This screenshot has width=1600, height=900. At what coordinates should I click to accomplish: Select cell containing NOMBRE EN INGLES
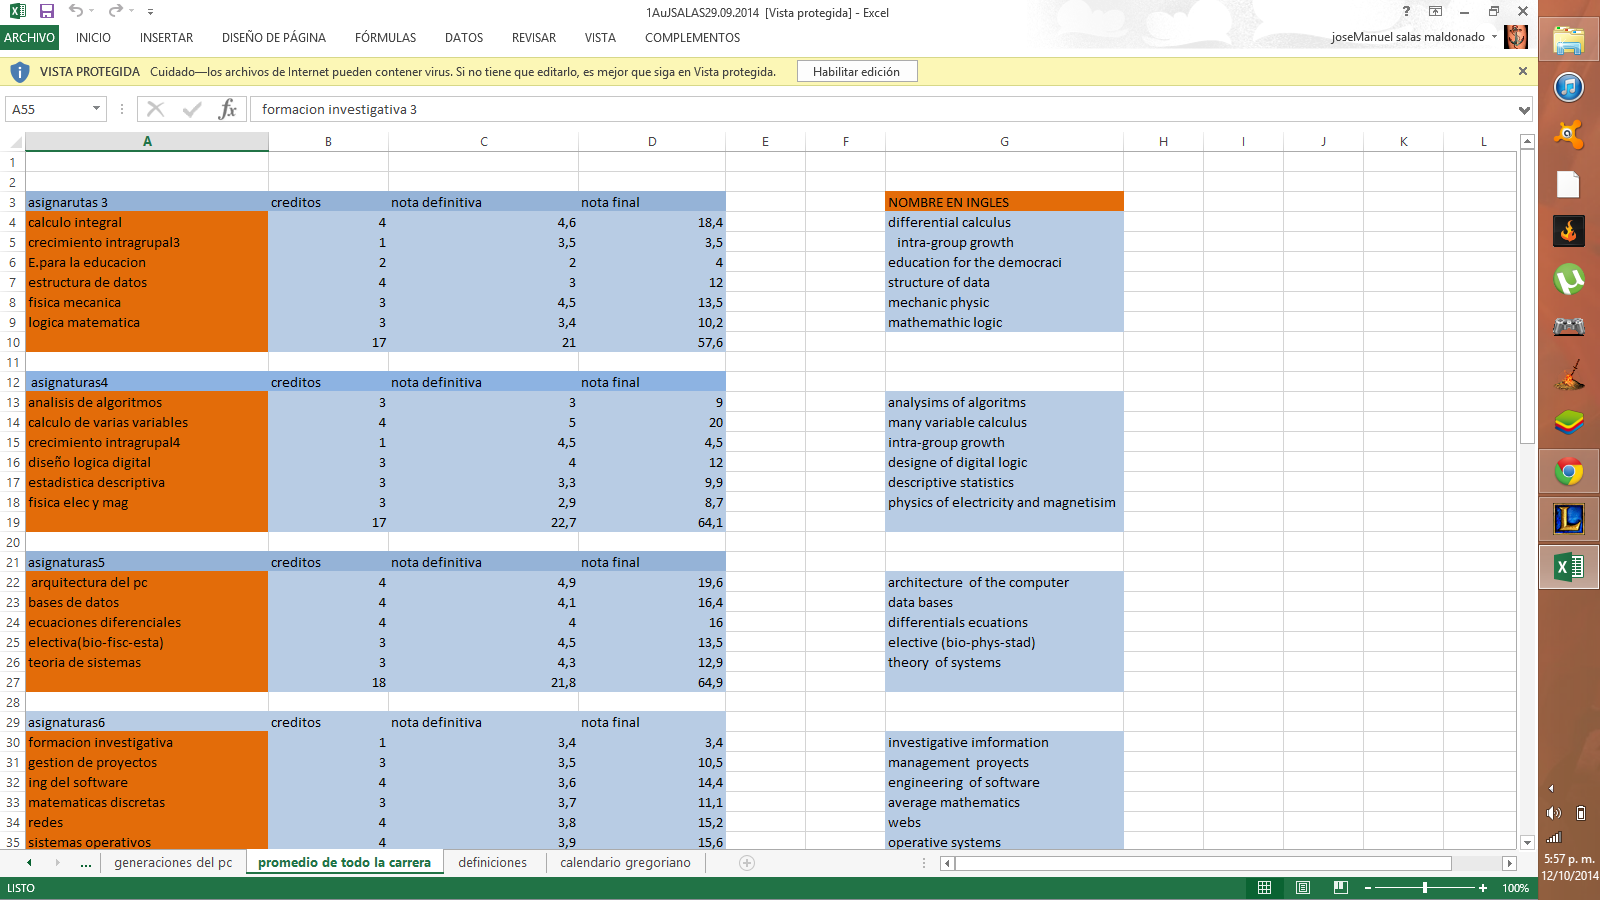point(1004,202)
